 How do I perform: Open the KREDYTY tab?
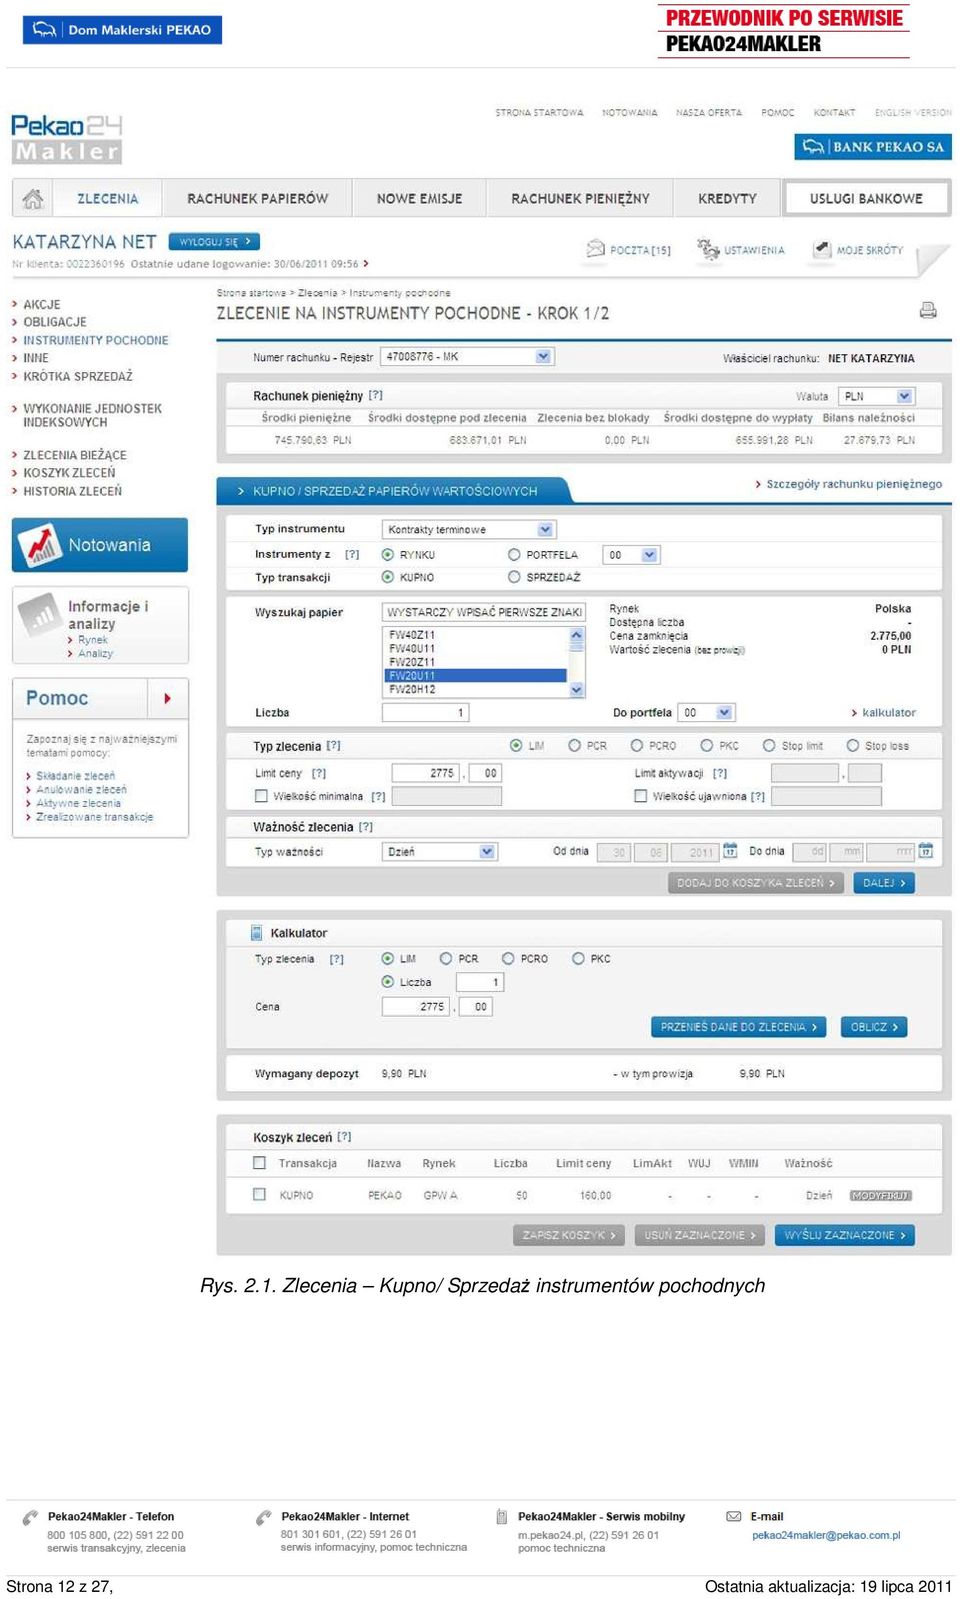point(727,198)
